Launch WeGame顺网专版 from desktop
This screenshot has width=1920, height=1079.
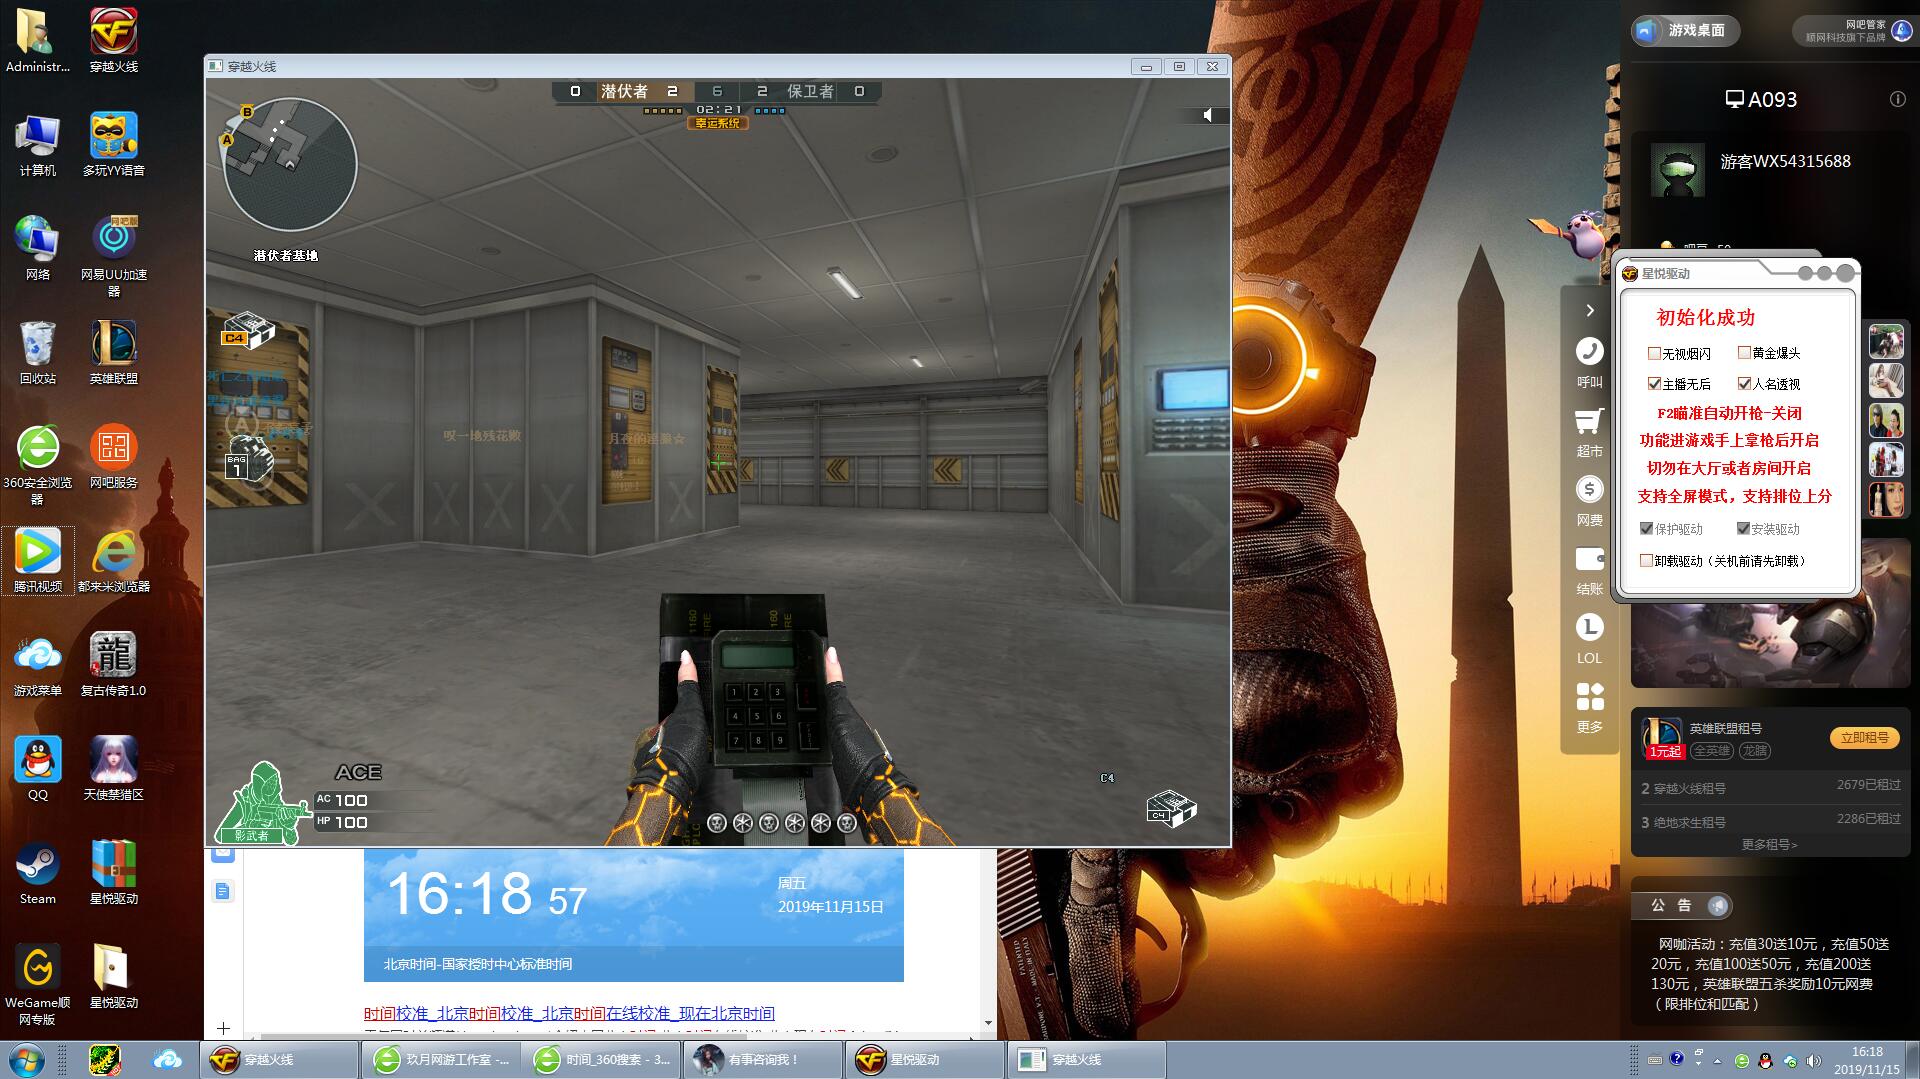(x=37, y=985)
